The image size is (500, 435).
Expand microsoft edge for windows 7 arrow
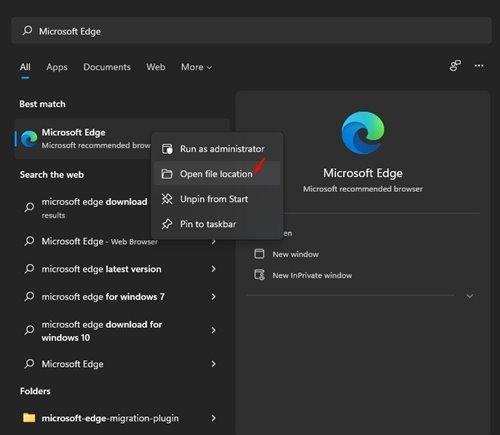(x=213, y=296)
